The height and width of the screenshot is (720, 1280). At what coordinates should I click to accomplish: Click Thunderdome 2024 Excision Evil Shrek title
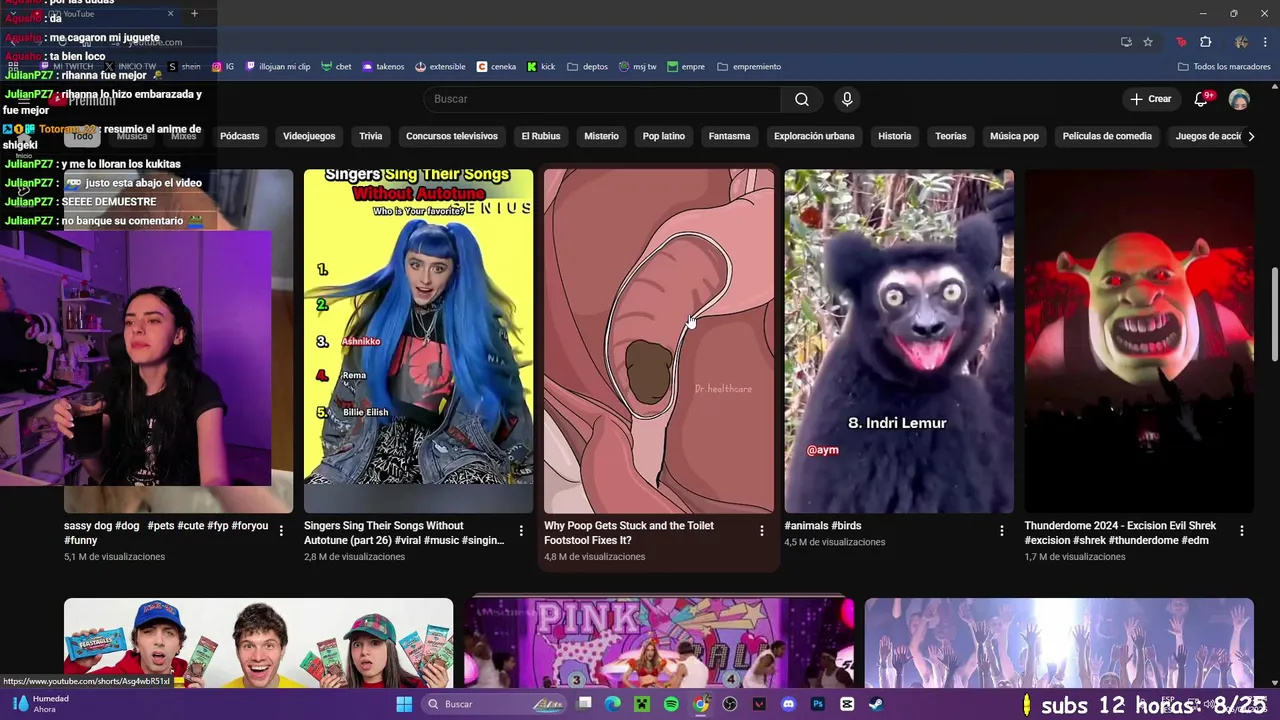click(x=1121, y=533)
